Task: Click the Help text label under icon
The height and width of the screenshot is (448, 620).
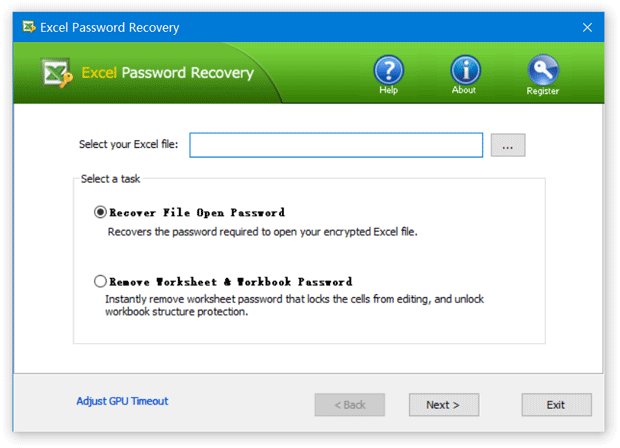Action: (388, 91)
